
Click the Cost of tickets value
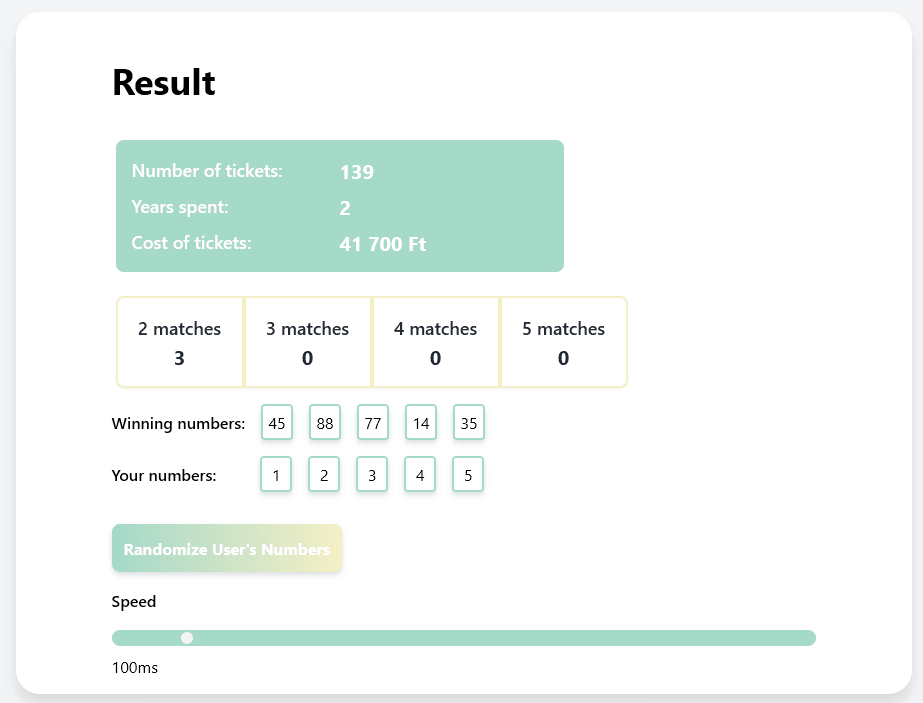point(383,243)
